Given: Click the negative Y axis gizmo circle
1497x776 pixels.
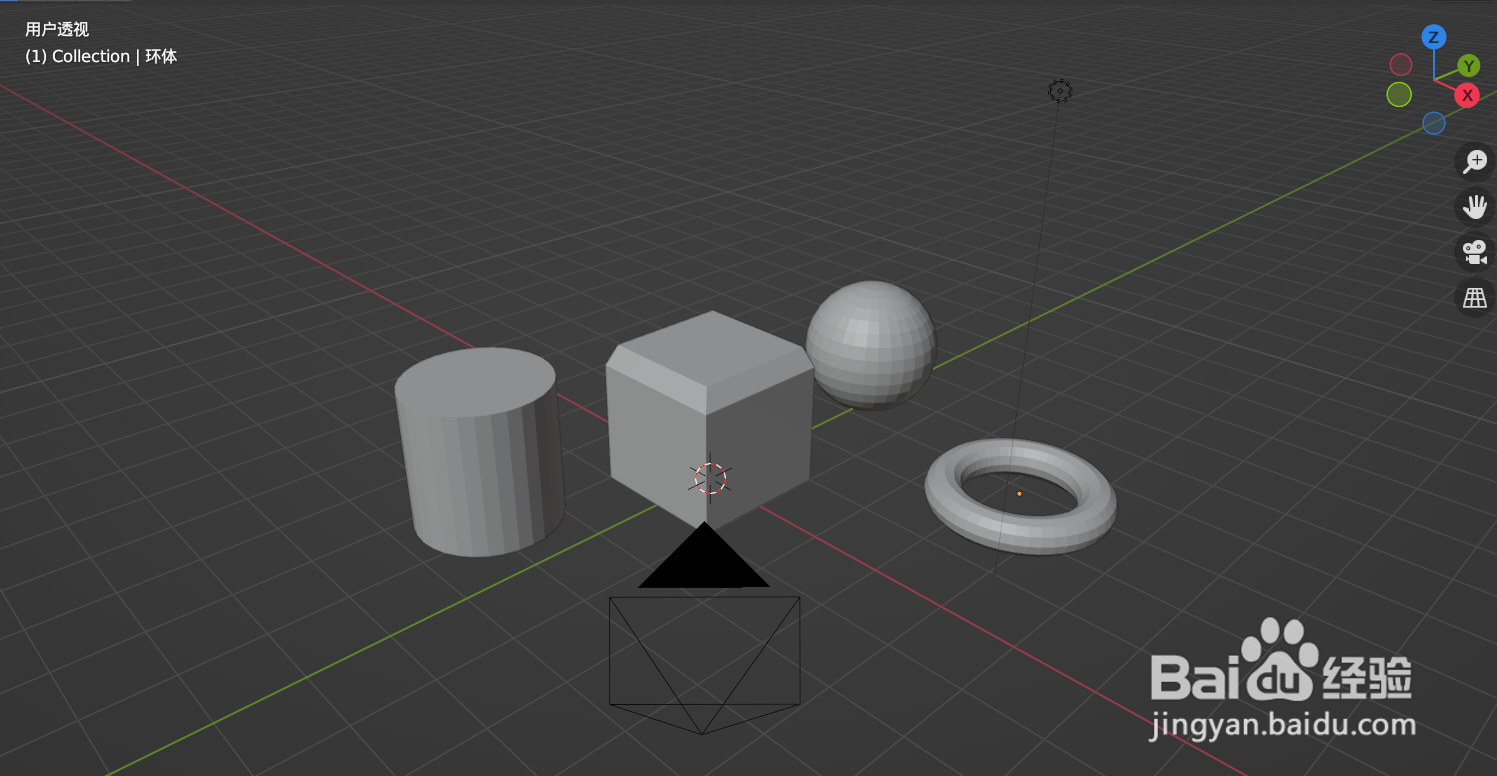Looking at the screenshot, I should (x=1399, y=95).
